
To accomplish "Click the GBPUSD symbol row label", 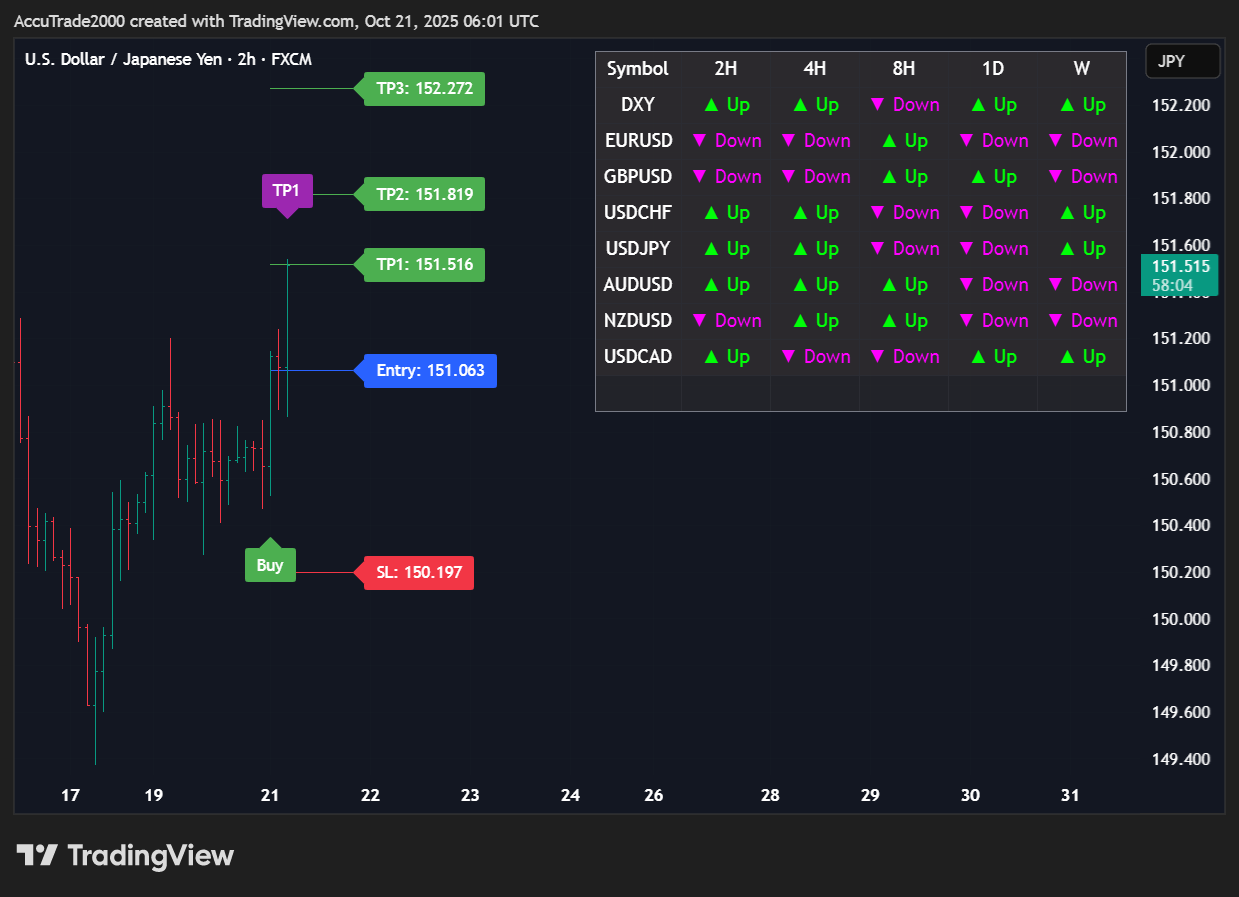I will tap(637, 177).
